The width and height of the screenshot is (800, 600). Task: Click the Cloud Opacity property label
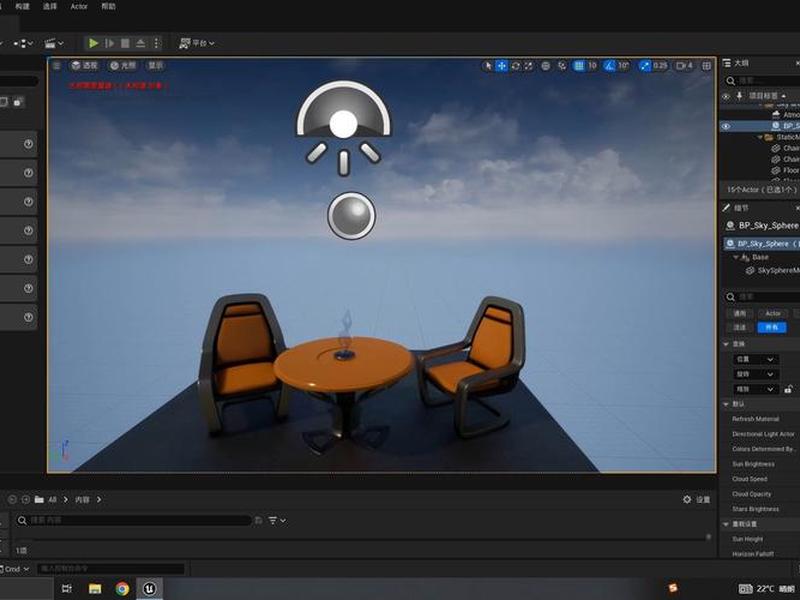click(x=752, y=494)
